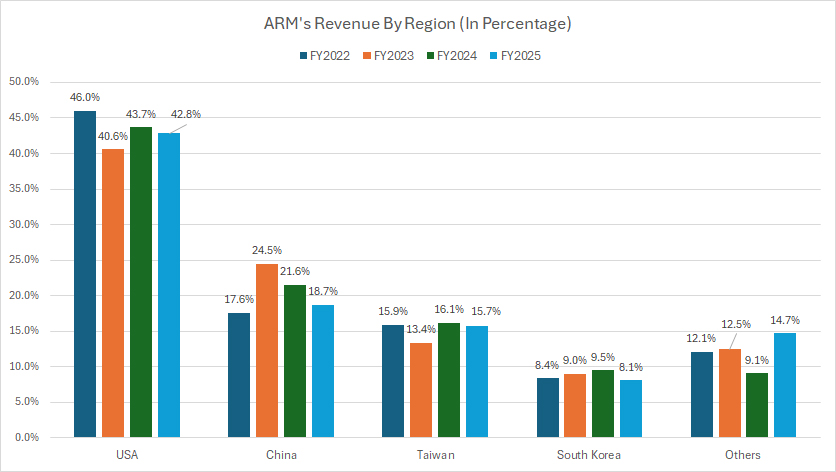
Task: Select the USA FY2023 orange bar
Action: point(113,293)
